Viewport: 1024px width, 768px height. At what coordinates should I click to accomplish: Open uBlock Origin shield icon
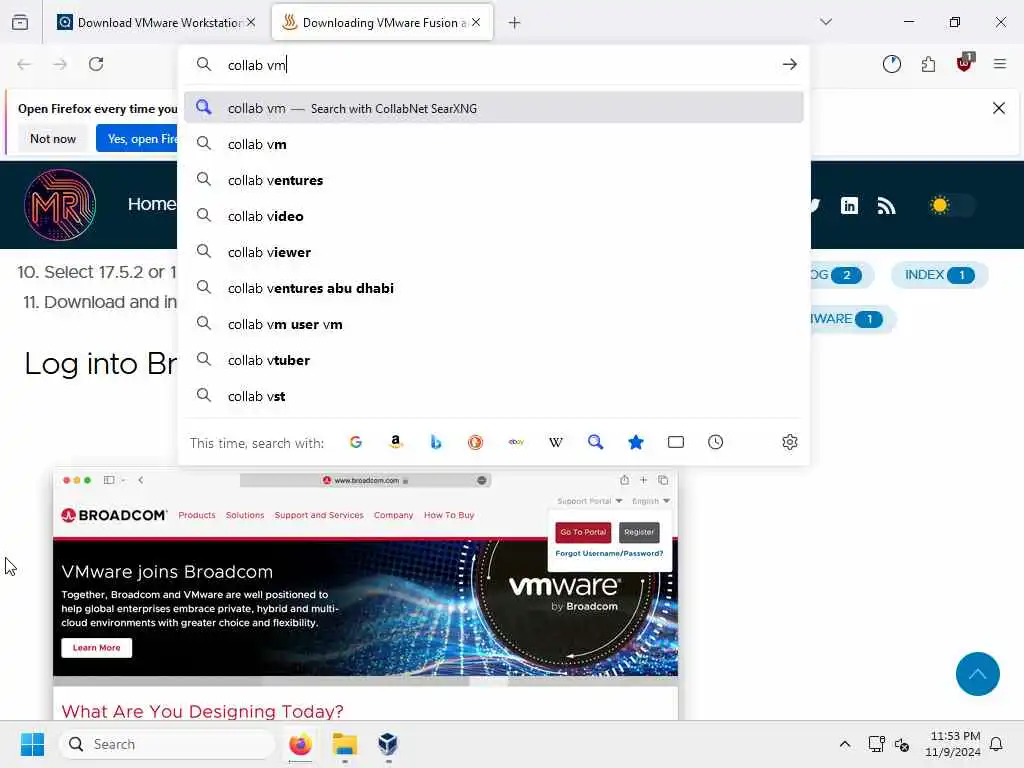tap(965, 63)
